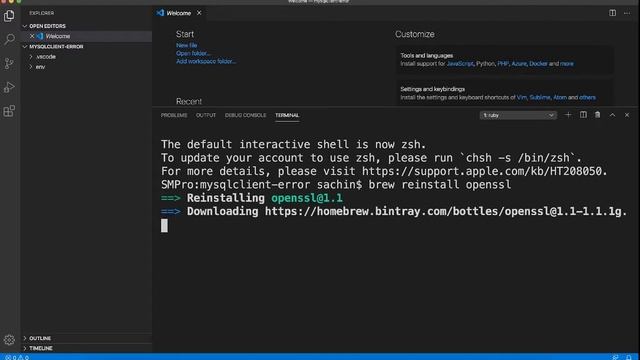
Task: Switch to the Debug Console tab
Action: pyautogui.click(x=245, y=116)
